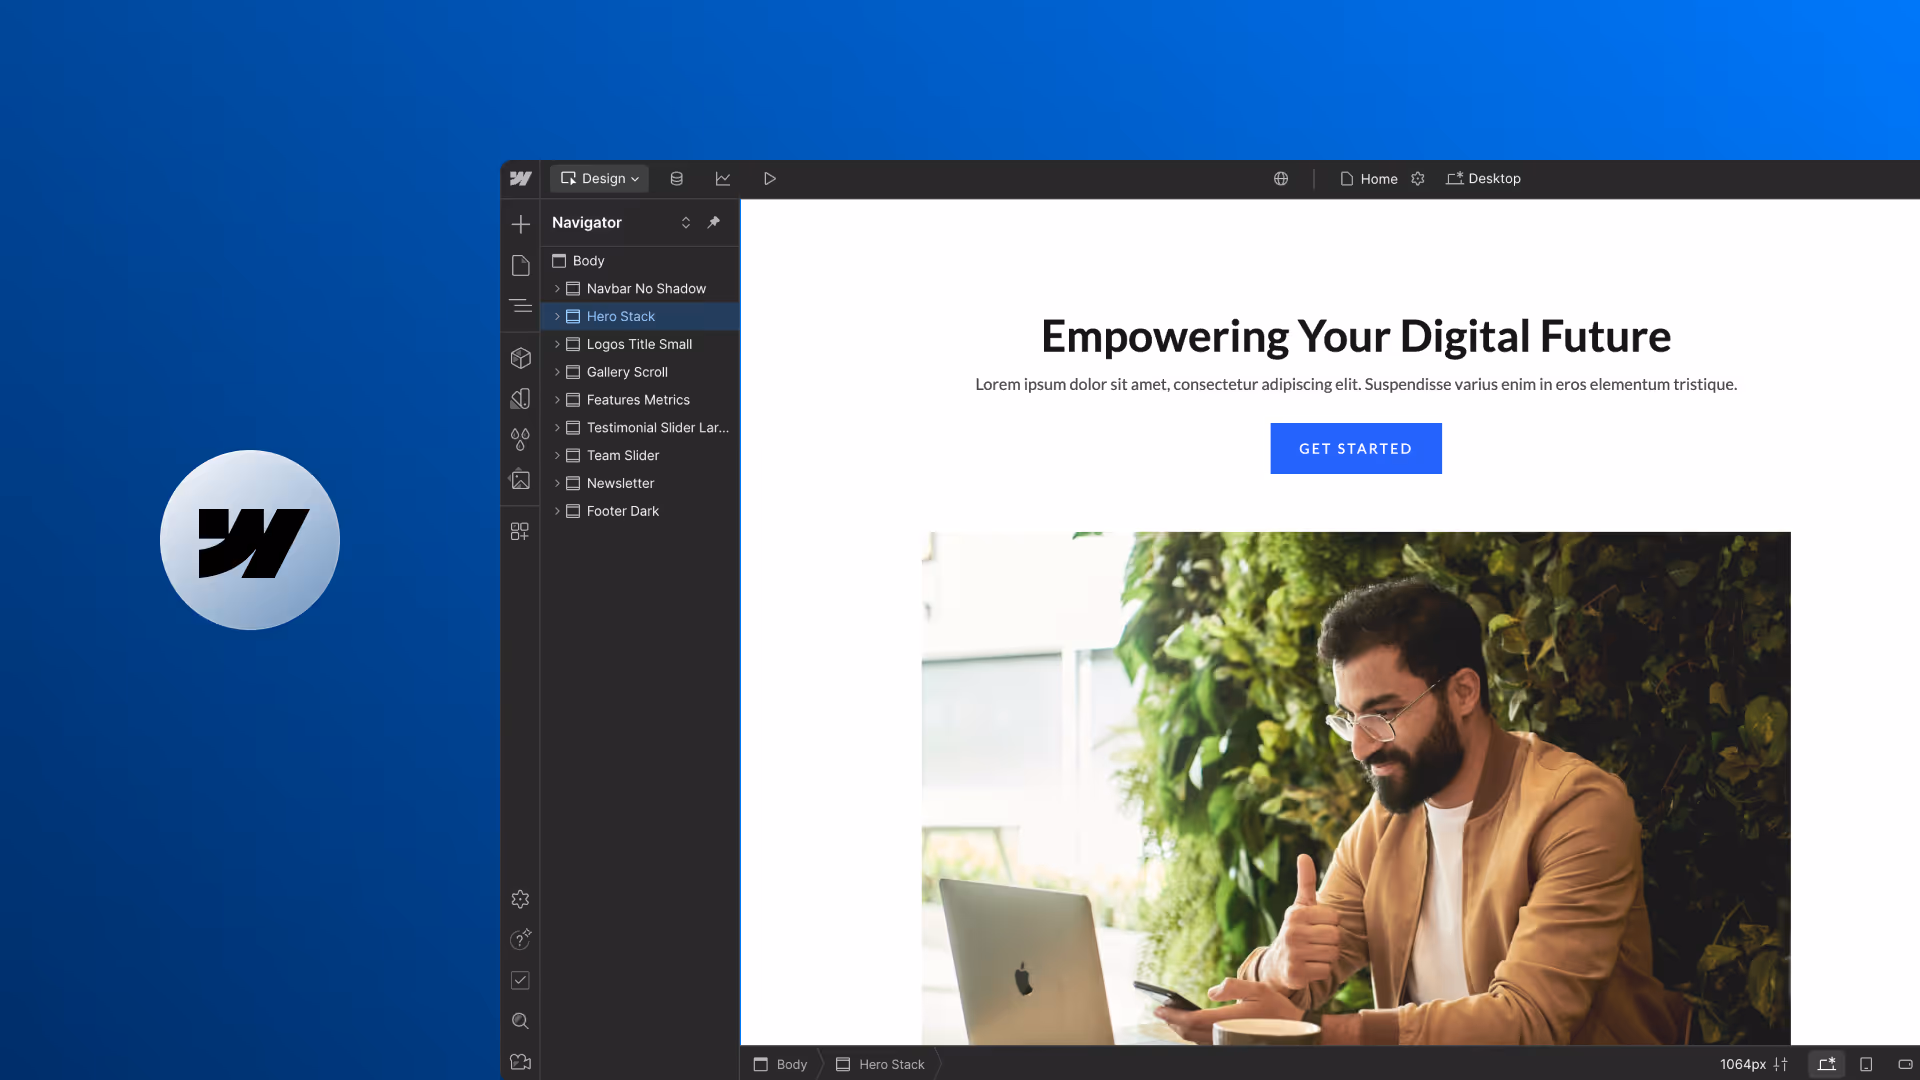The width and height of the screenshot is (1920, 1080).
Task: Open the Components cube icon panel
Action: (520, 358)
